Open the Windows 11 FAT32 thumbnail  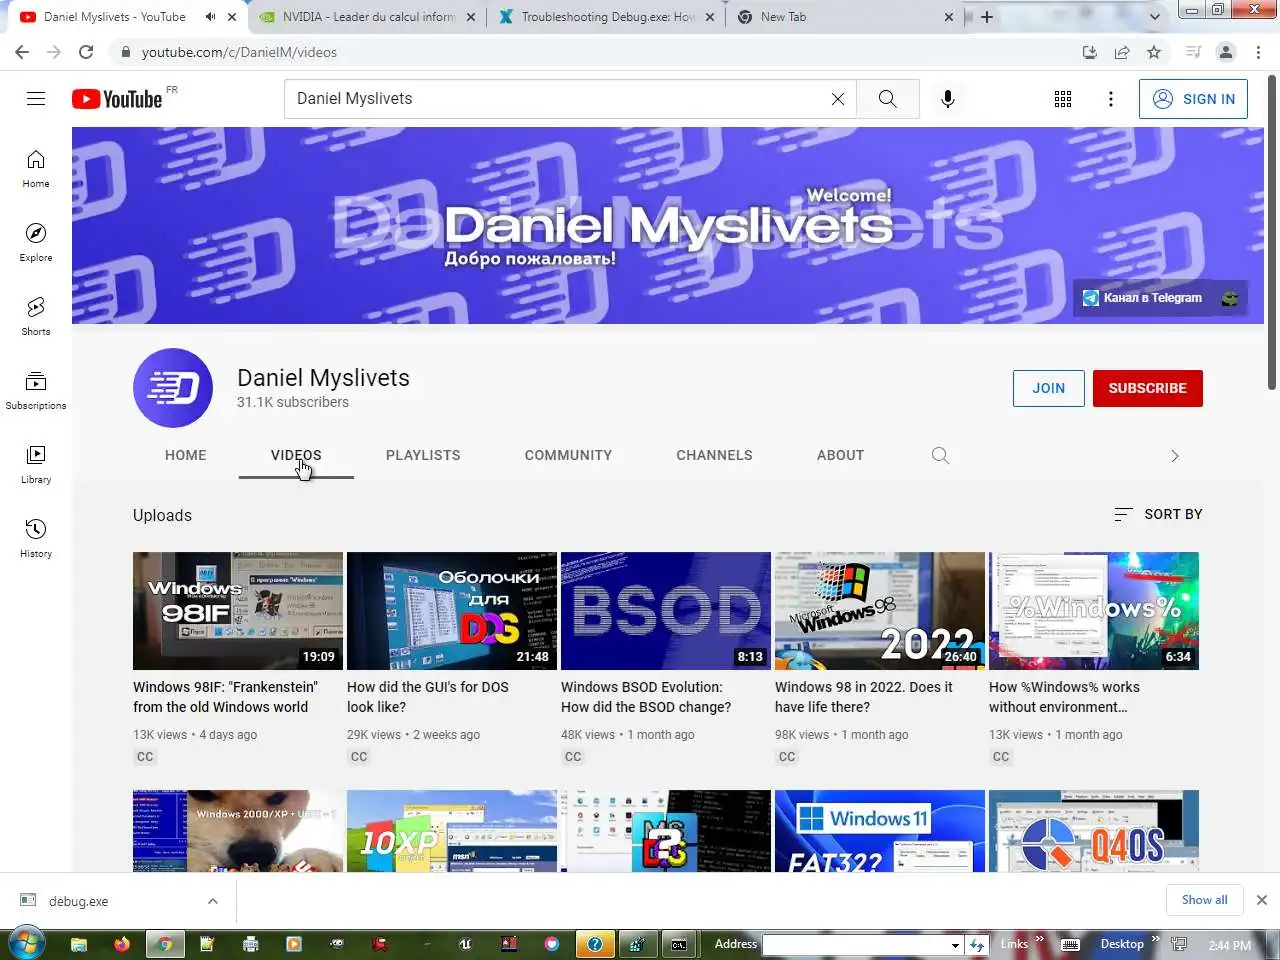coord(880,831)
